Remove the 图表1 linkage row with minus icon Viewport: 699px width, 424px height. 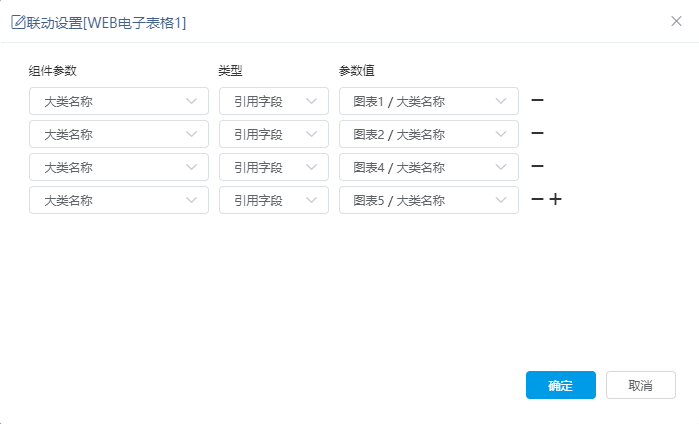pyautogui.click(x=537, y=100)
